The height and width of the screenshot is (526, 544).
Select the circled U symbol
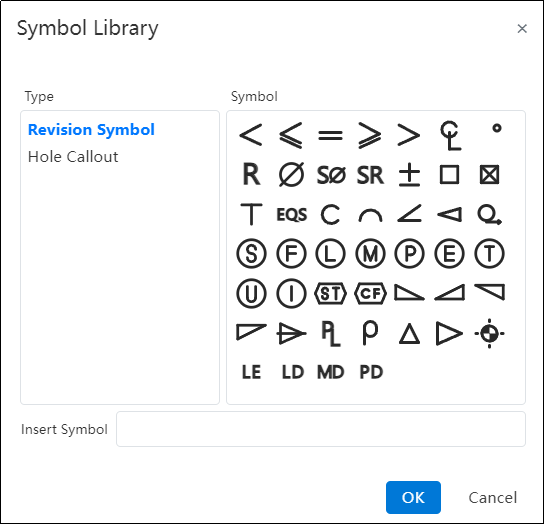click(252, 294)
